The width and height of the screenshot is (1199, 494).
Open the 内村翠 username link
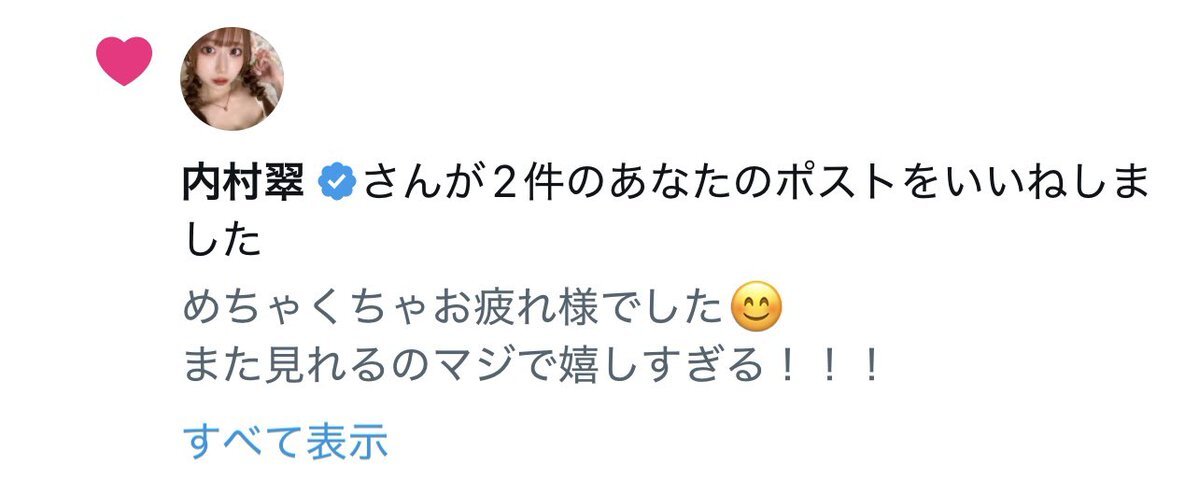[x=245, y=184]
